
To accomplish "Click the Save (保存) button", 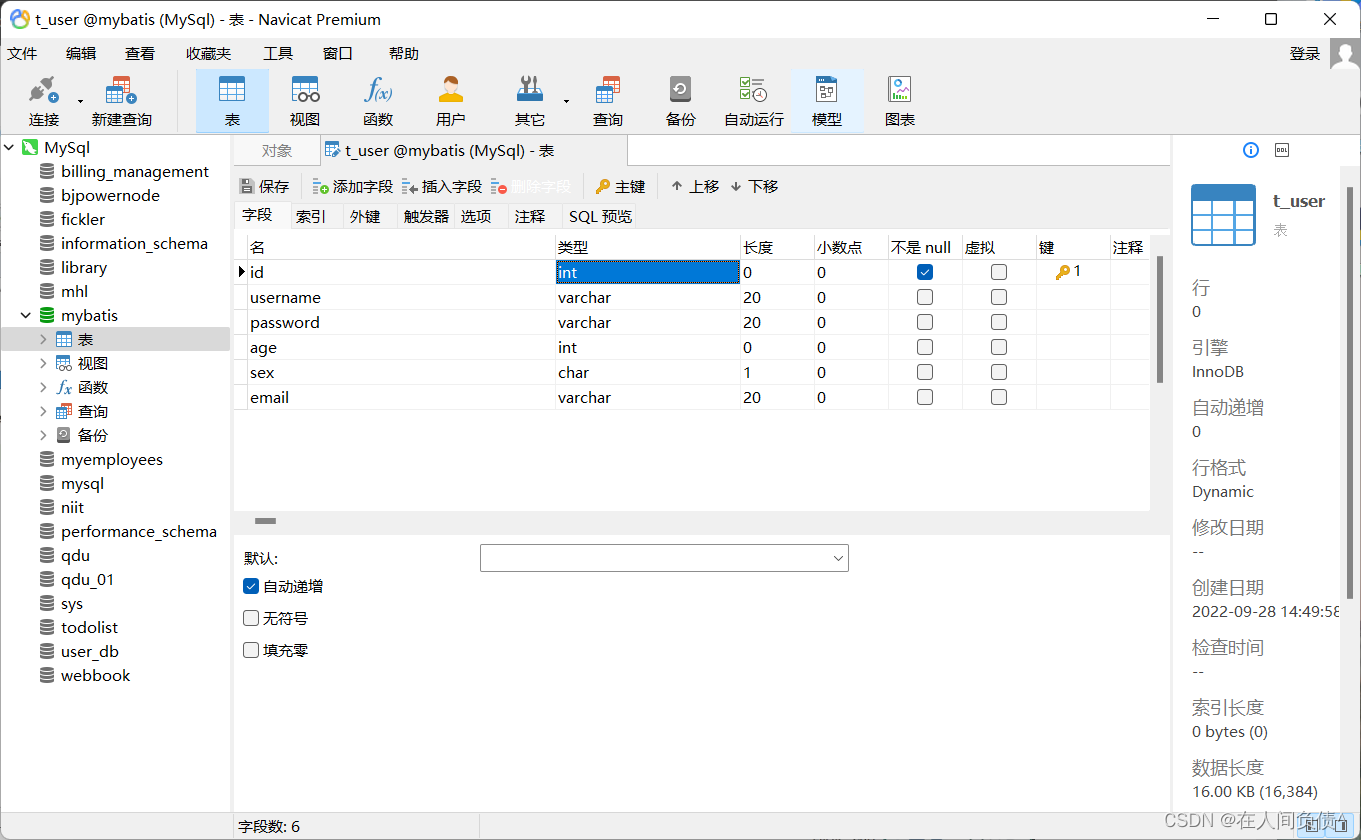I will click(x=265, y=187).
